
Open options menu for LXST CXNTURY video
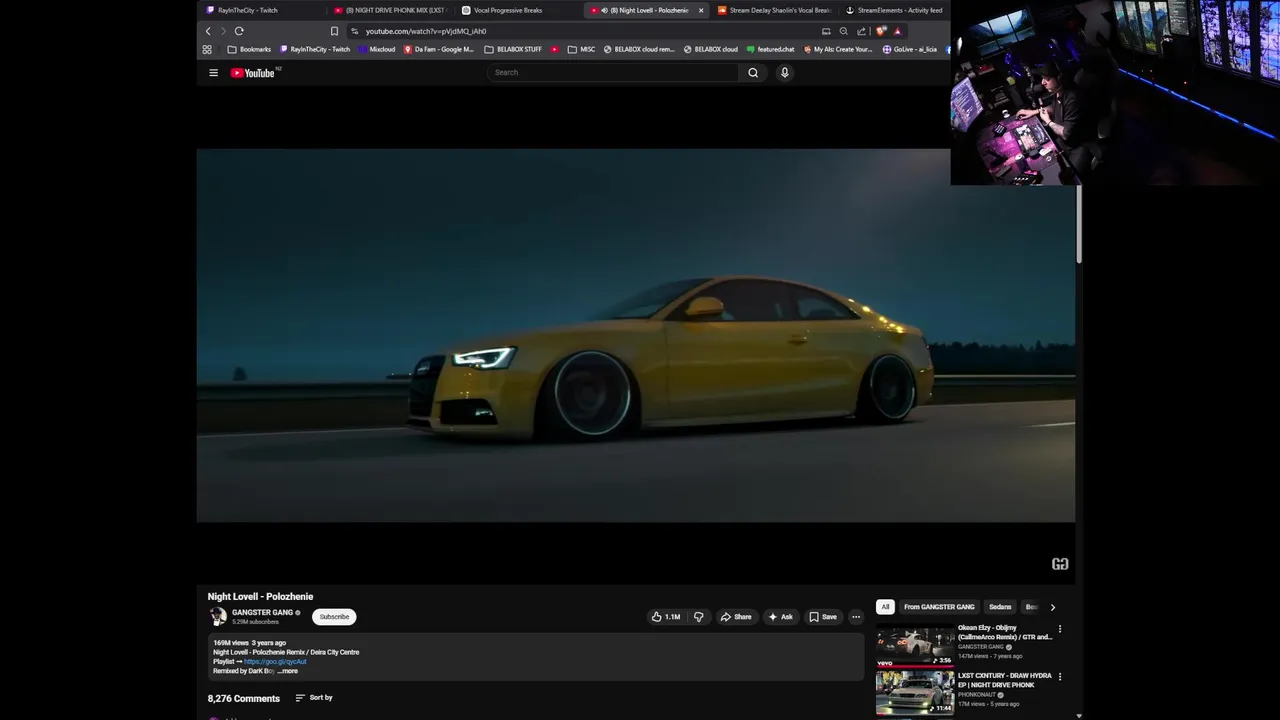coord(1060,677)
